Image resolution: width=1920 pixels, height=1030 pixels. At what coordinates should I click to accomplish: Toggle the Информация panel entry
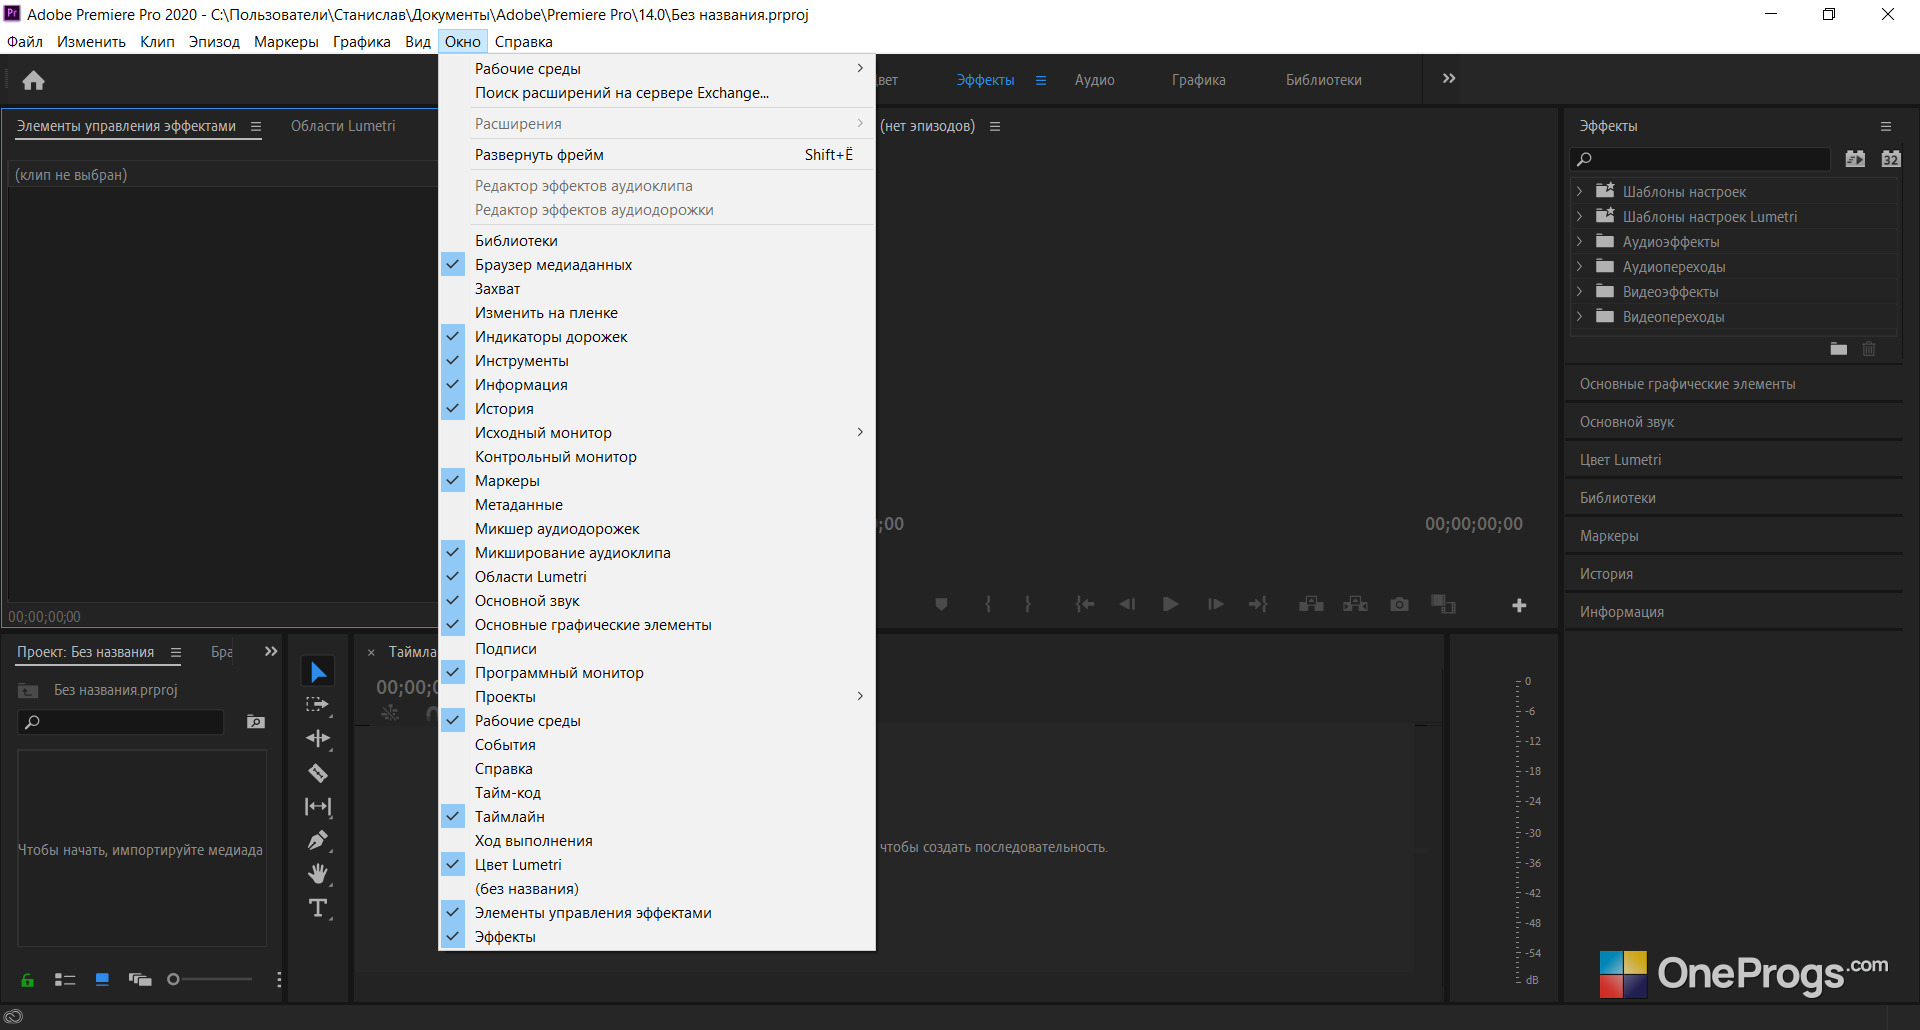(x=656, y=385)
